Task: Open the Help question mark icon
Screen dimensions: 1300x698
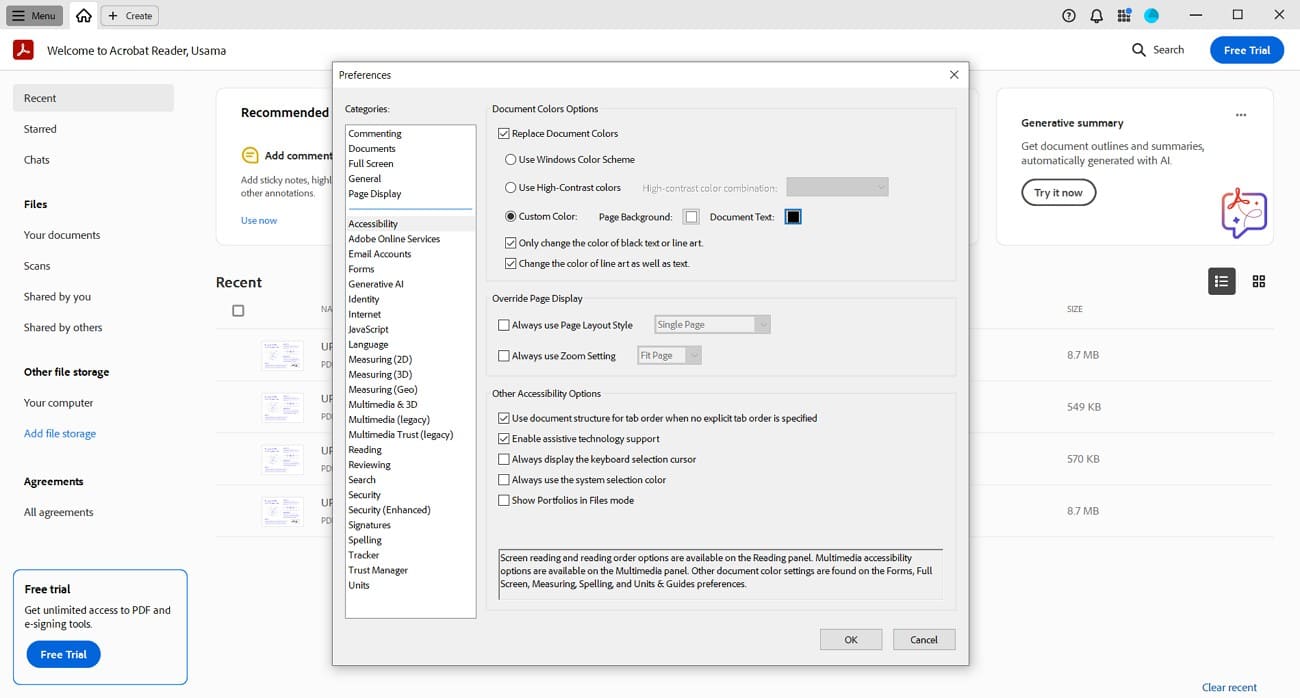Action: tap(1069, 16)
